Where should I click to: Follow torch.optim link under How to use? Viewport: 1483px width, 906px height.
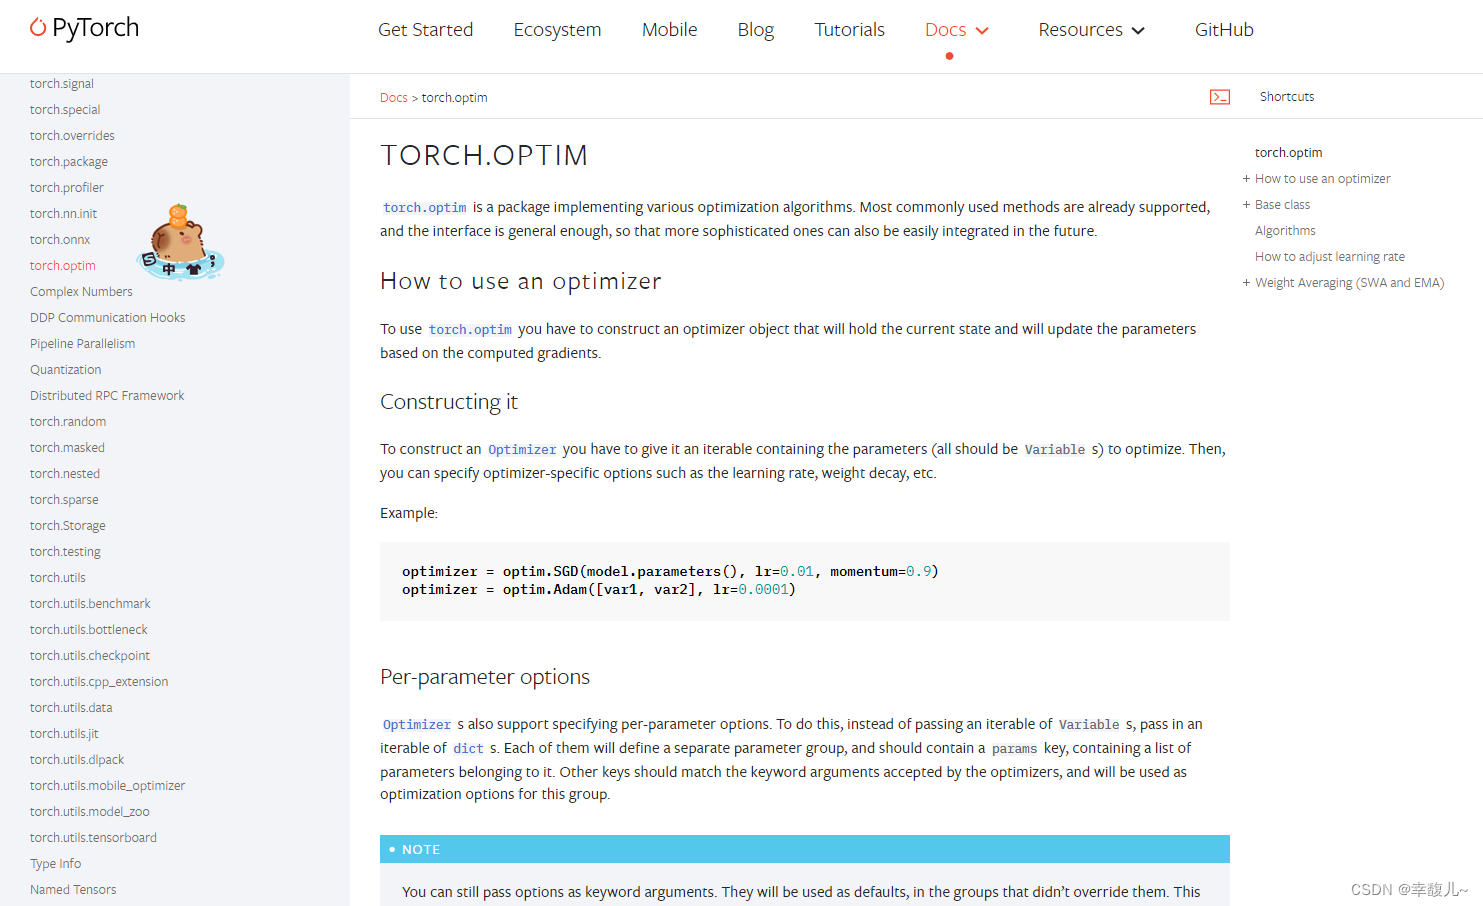pyautogui.click(x=470, y=330)
